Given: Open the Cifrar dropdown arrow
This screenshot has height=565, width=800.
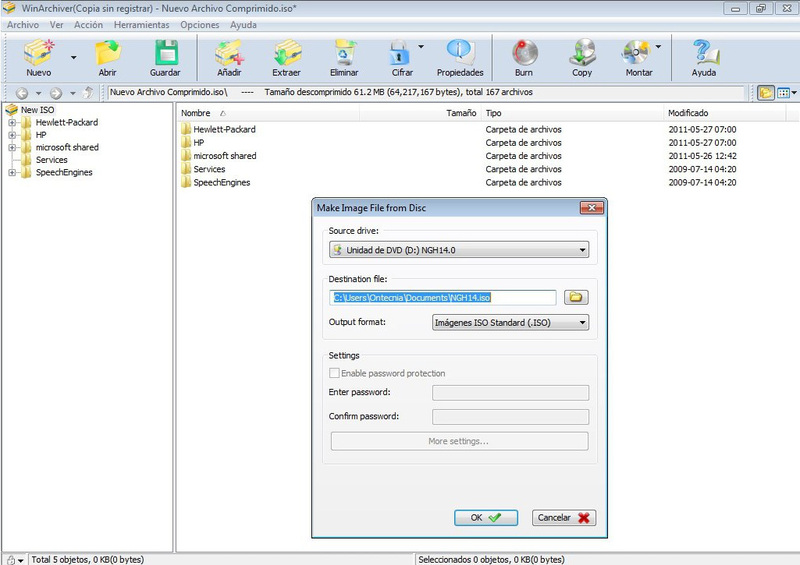Looking at the screenshot, I should pos(421,46).
